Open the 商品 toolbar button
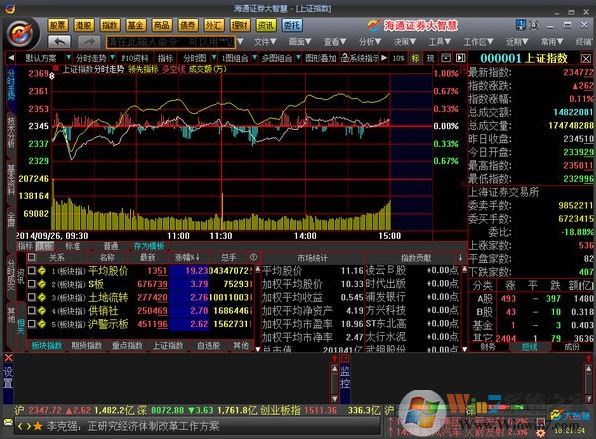 click(162, 25)
